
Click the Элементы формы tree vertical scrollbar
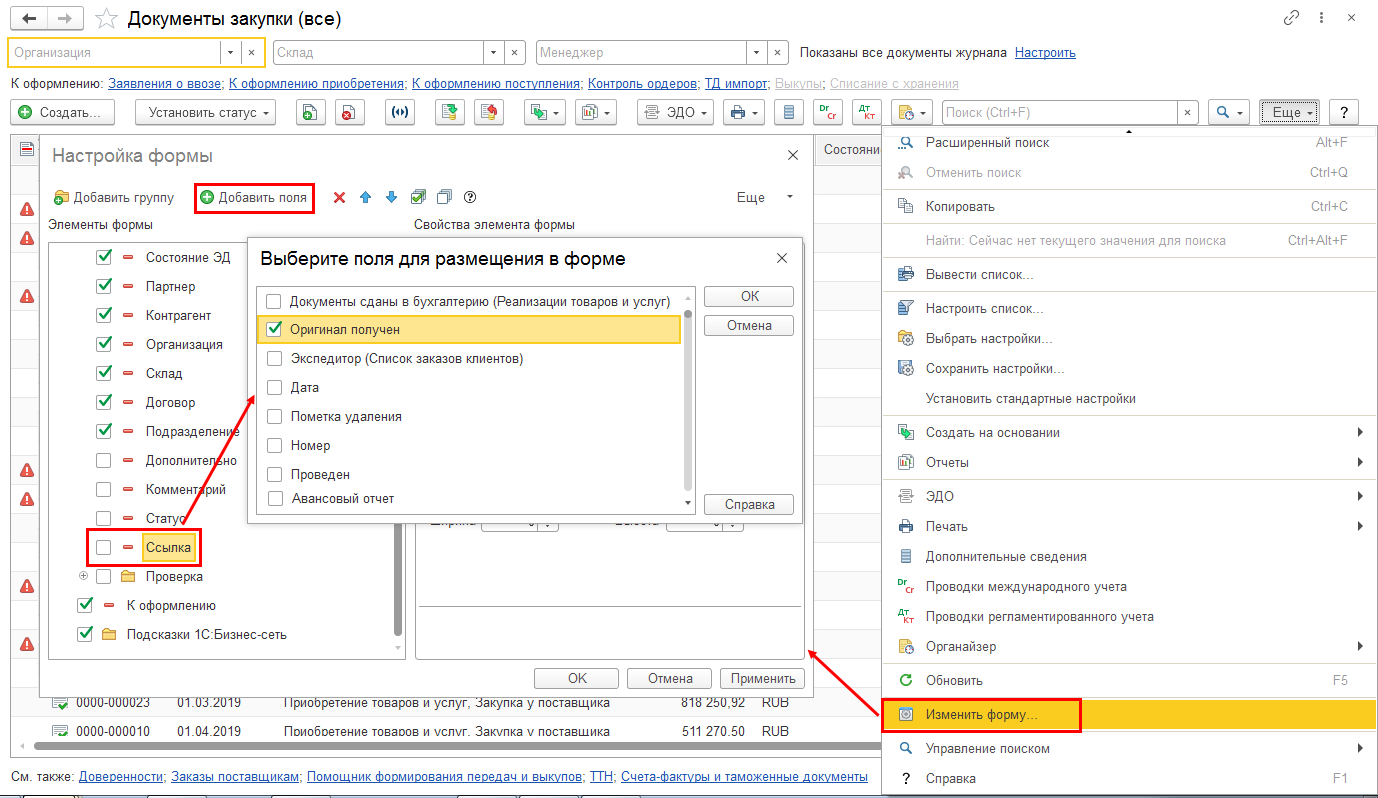[398, 452]
